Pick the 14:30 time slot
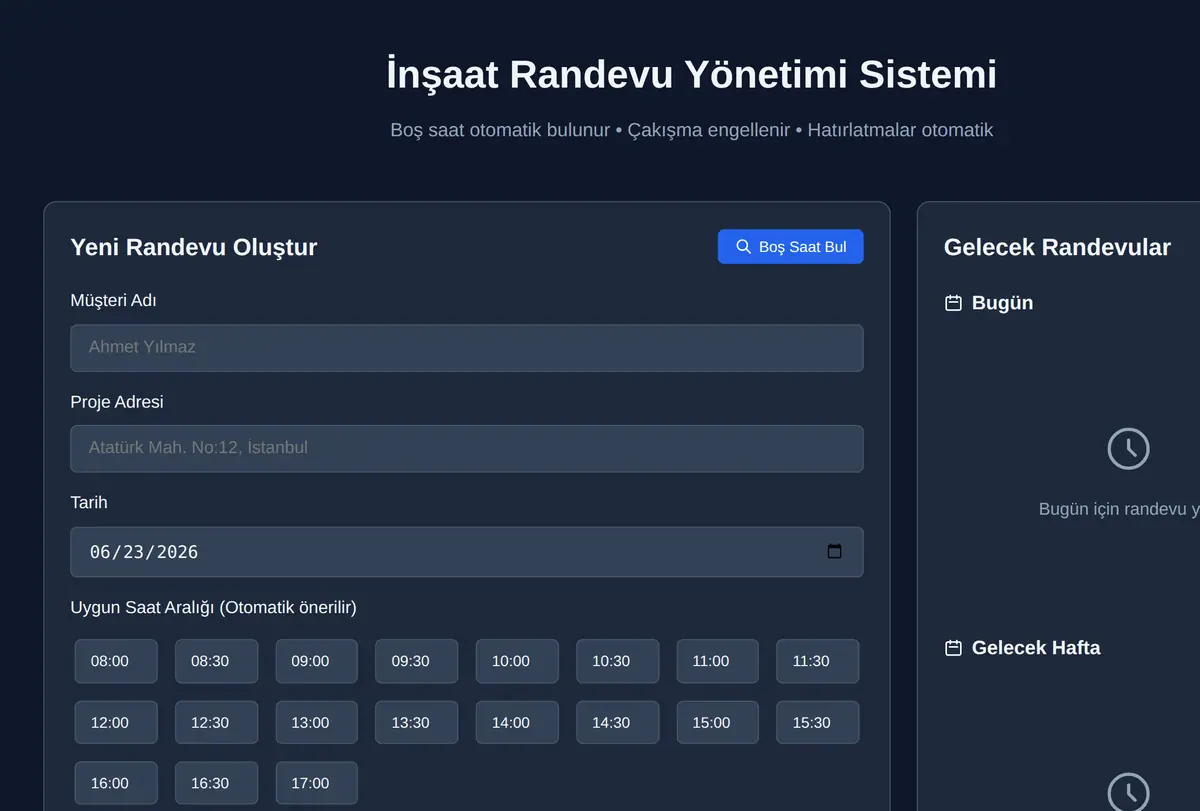Screen dimensions: 1200x811 click(x=617, y=722)
